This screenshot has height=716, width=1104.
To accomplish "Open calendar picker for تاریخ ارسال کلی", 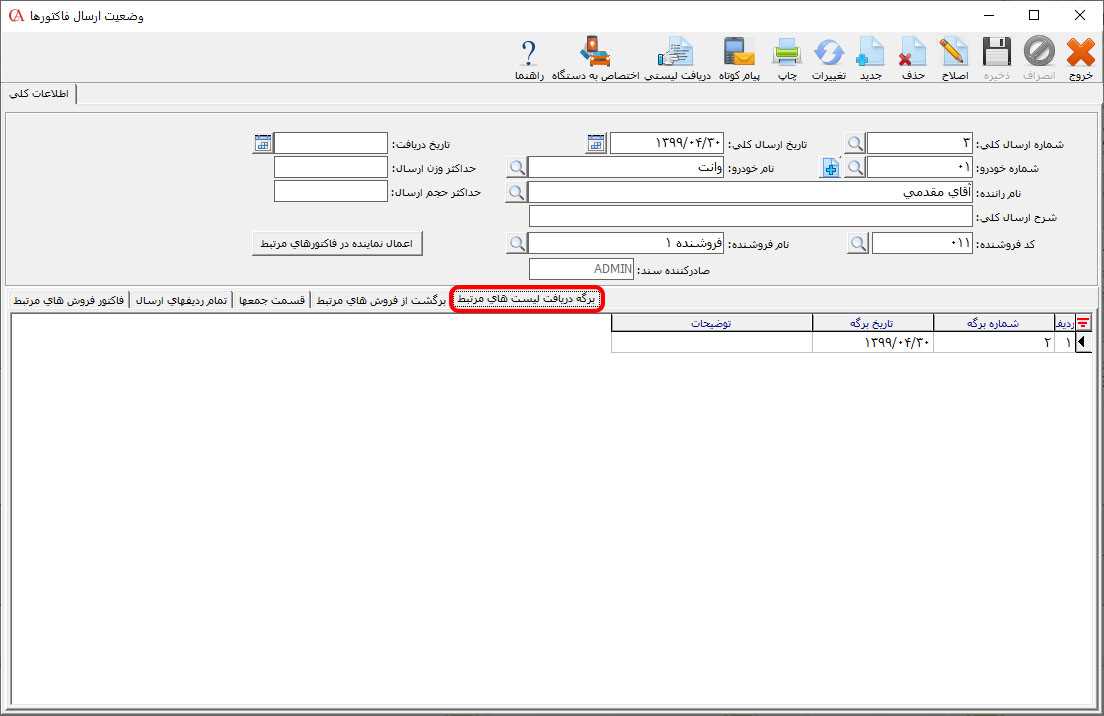I will pyautogui.click(x=596, y=144).
